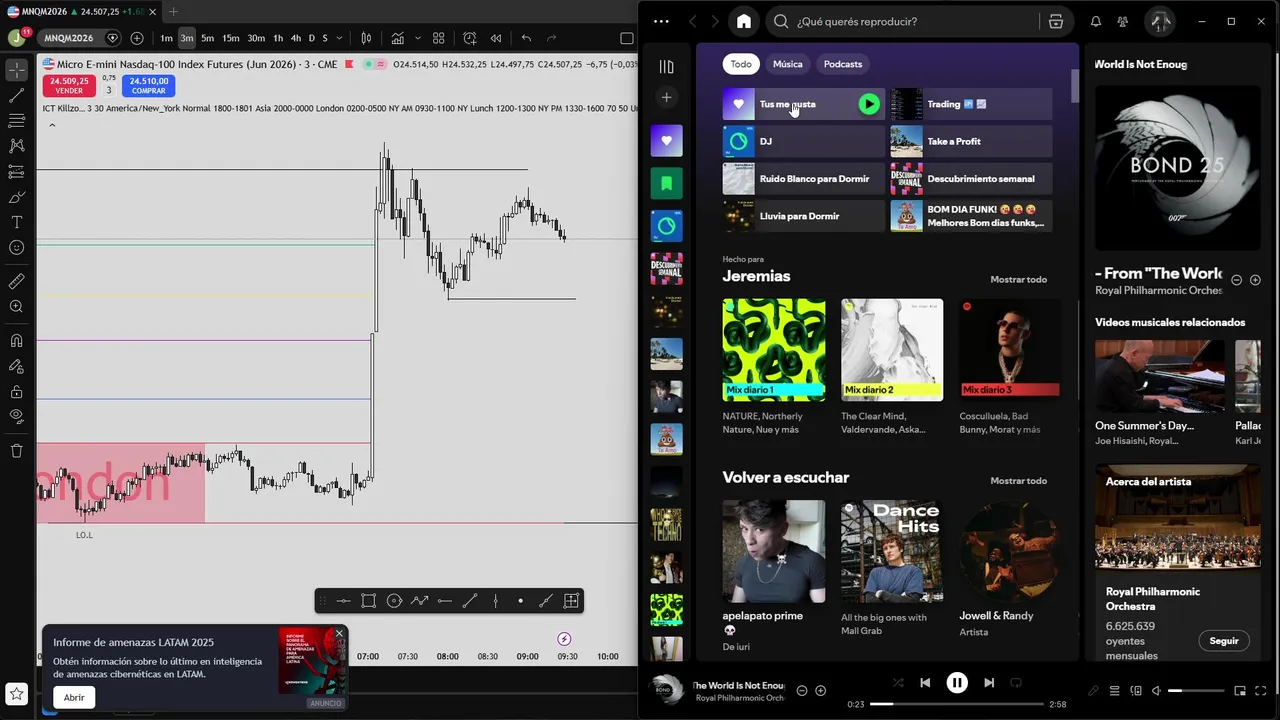Play the Tus me gusta playlist

[869, 104]
